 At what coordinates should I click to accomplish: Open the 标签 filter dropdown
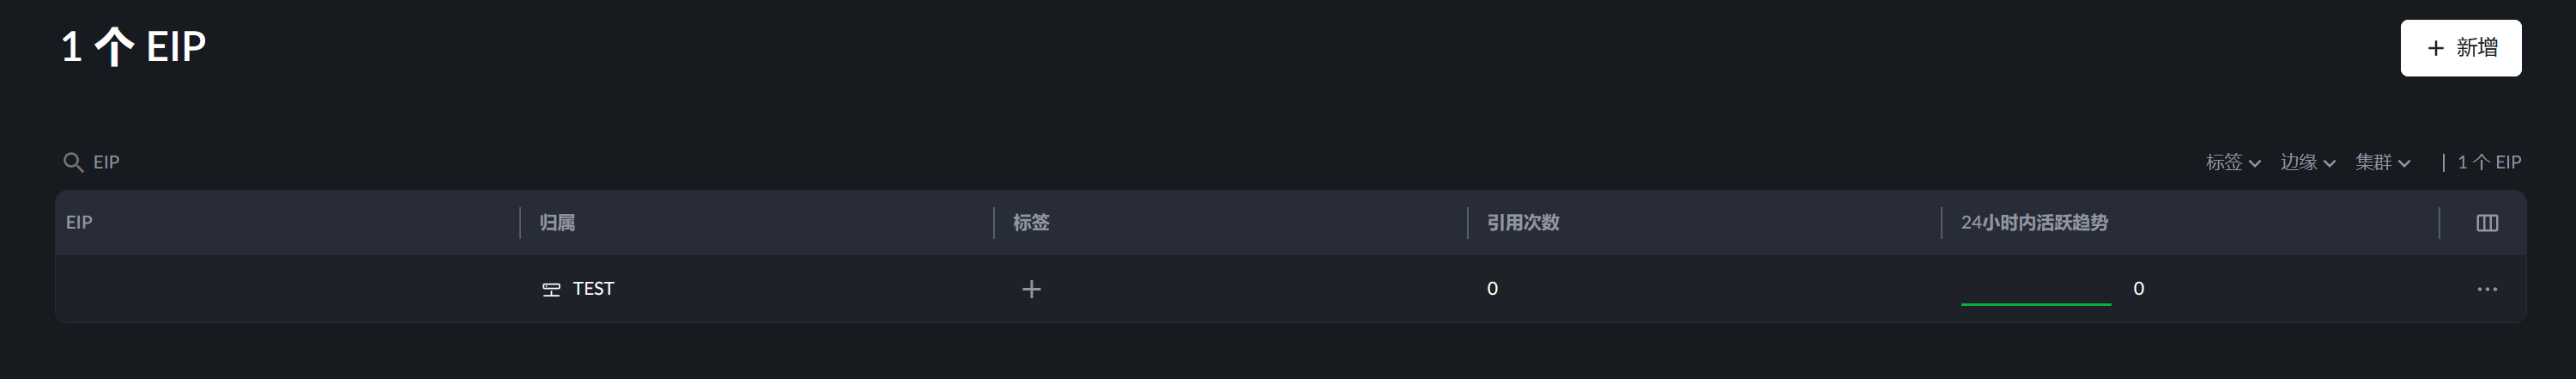[2232, 162]
